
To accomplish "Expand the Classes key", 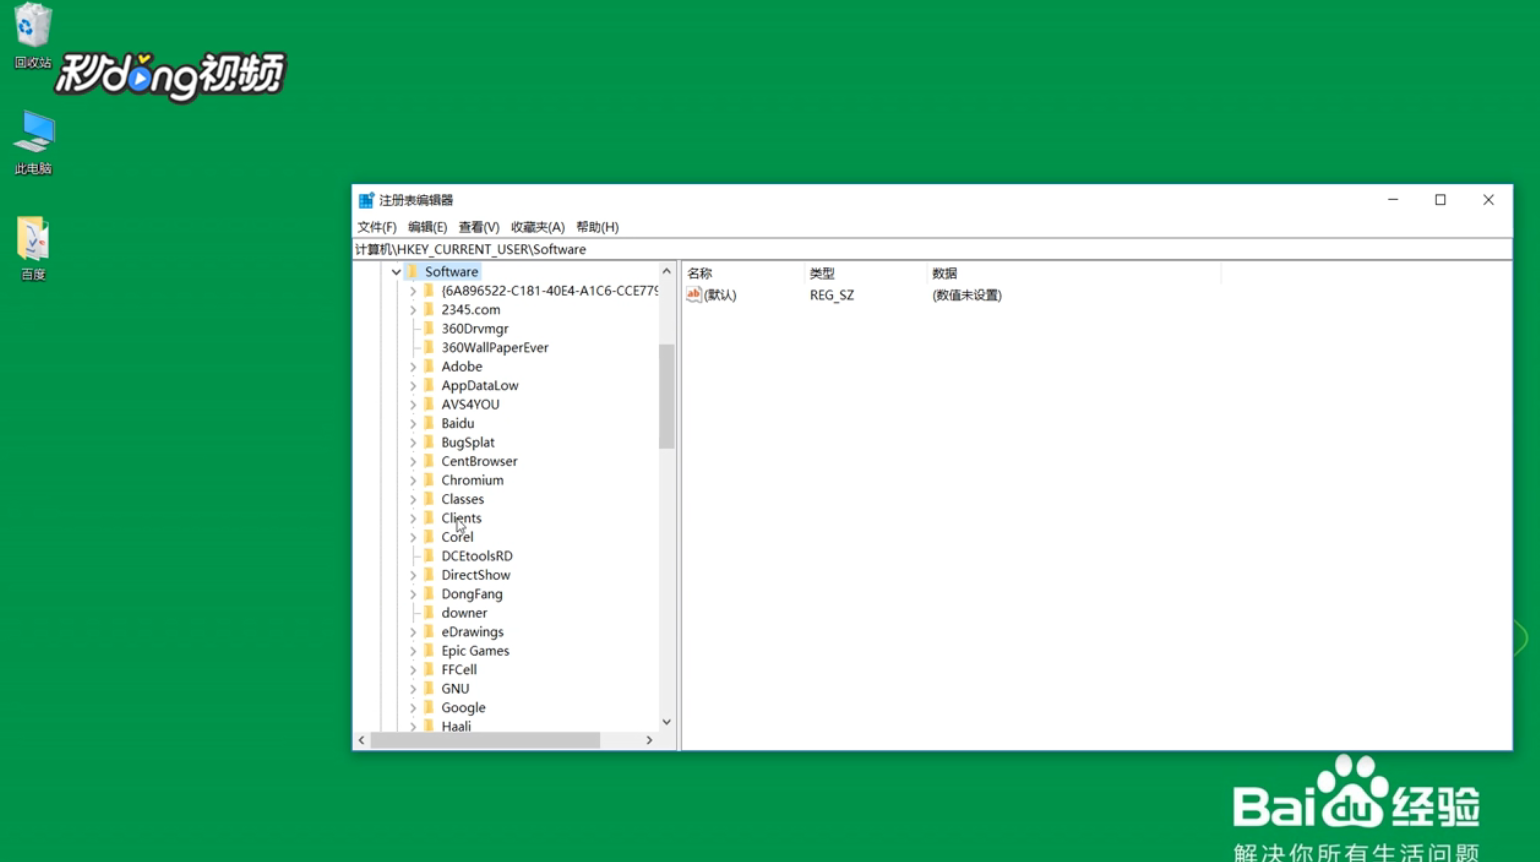I will pyautogui.click(x=413, y=500).
